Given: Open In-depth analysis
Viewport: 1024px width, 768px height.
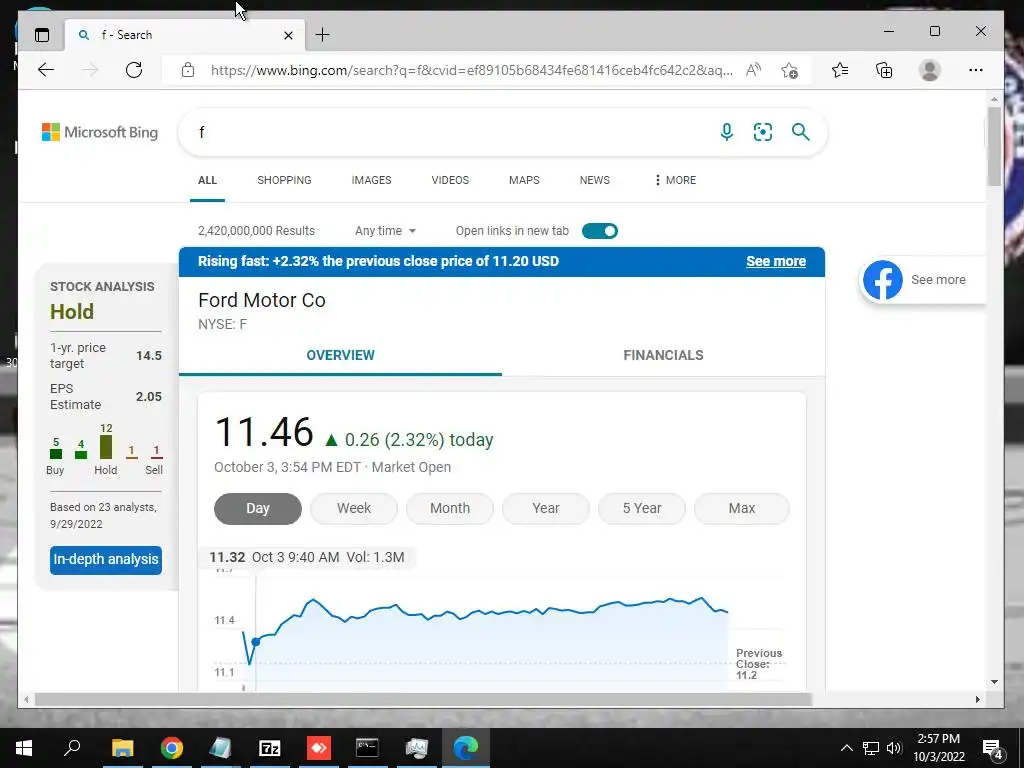Looking at the screenshot, I should pyautogui.click(x=106, y=560).
